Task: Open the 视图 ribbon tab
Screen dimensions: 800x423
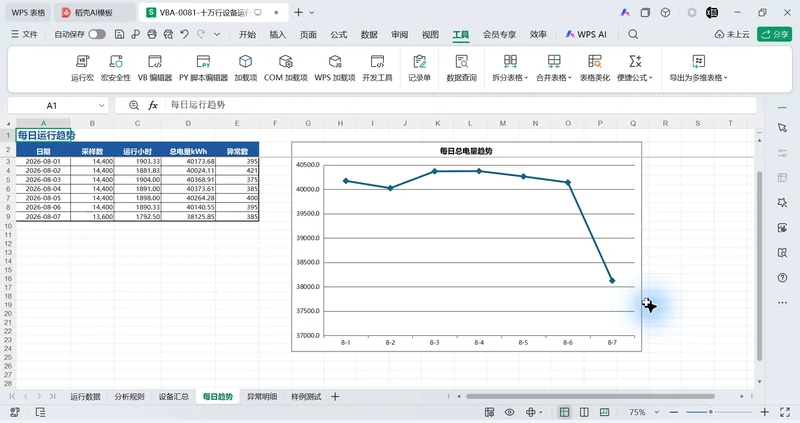Action: click(x=430, y=34)
